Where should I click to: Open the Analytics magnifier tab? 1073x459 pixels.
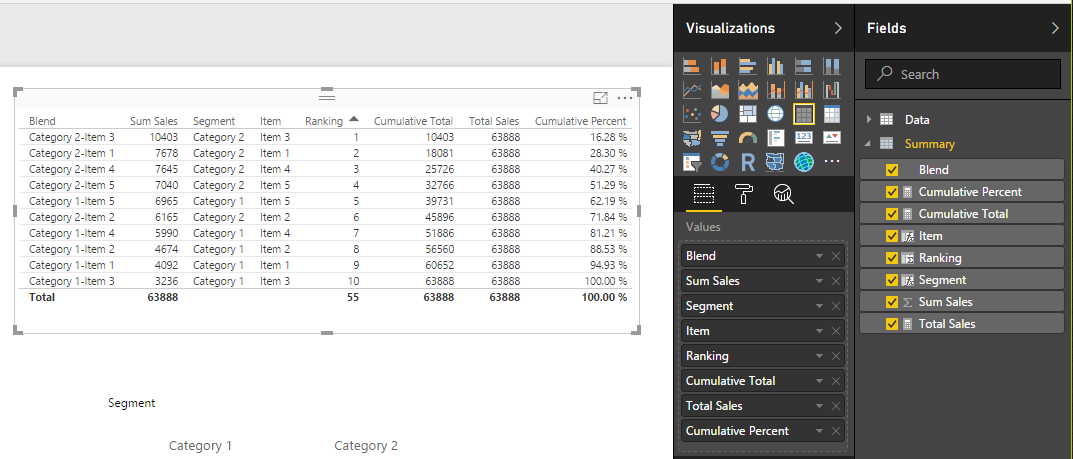[x=784, y=194]
